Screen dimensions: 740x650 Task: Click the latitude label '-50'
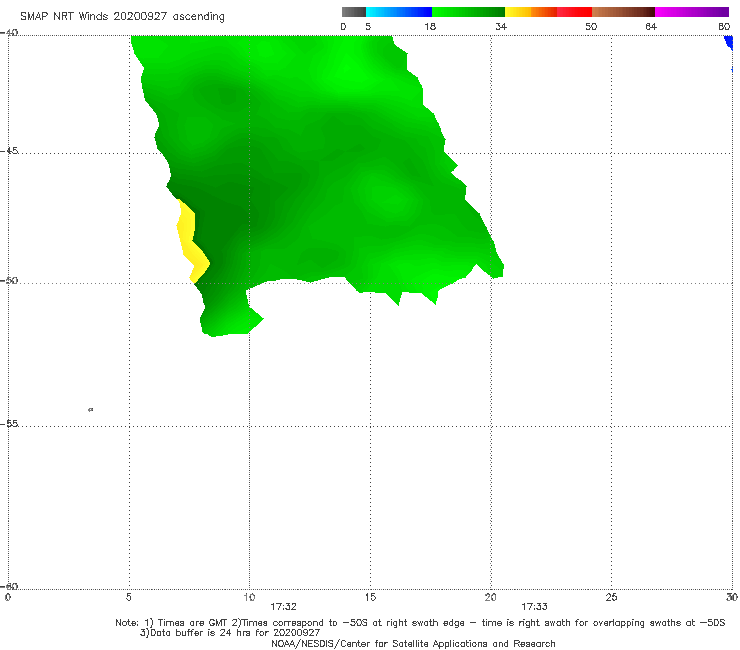click(9, 280)
